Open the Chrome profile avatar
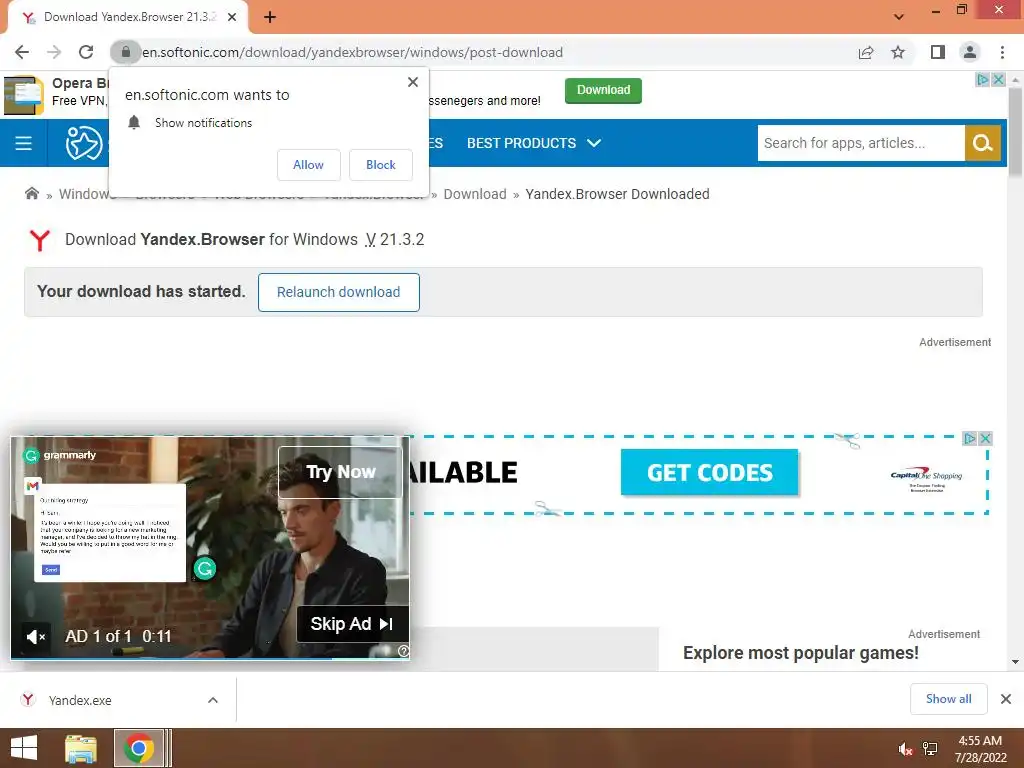The image size is (1024, 768). click(x=970, y=52)
